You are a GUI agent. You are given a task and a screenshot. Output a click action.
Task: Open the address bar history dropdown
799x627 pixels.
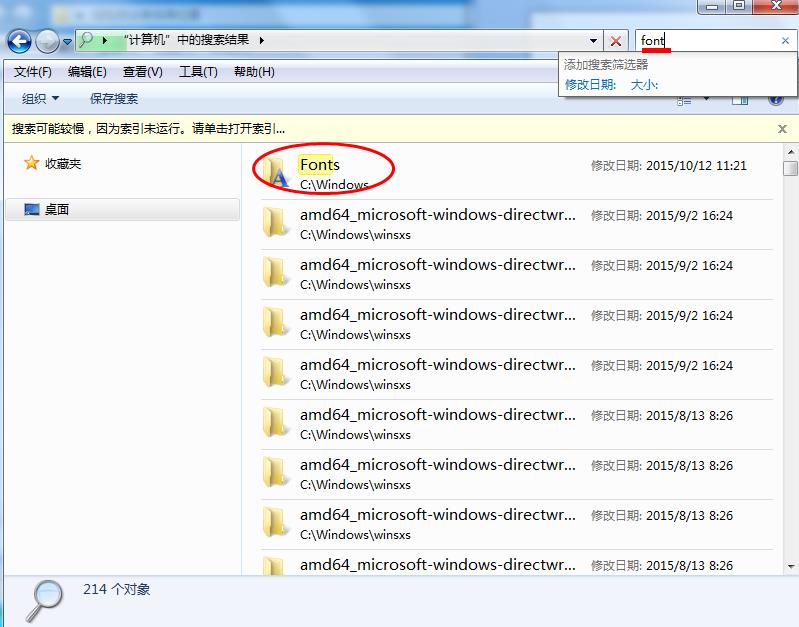coord(593,41)
